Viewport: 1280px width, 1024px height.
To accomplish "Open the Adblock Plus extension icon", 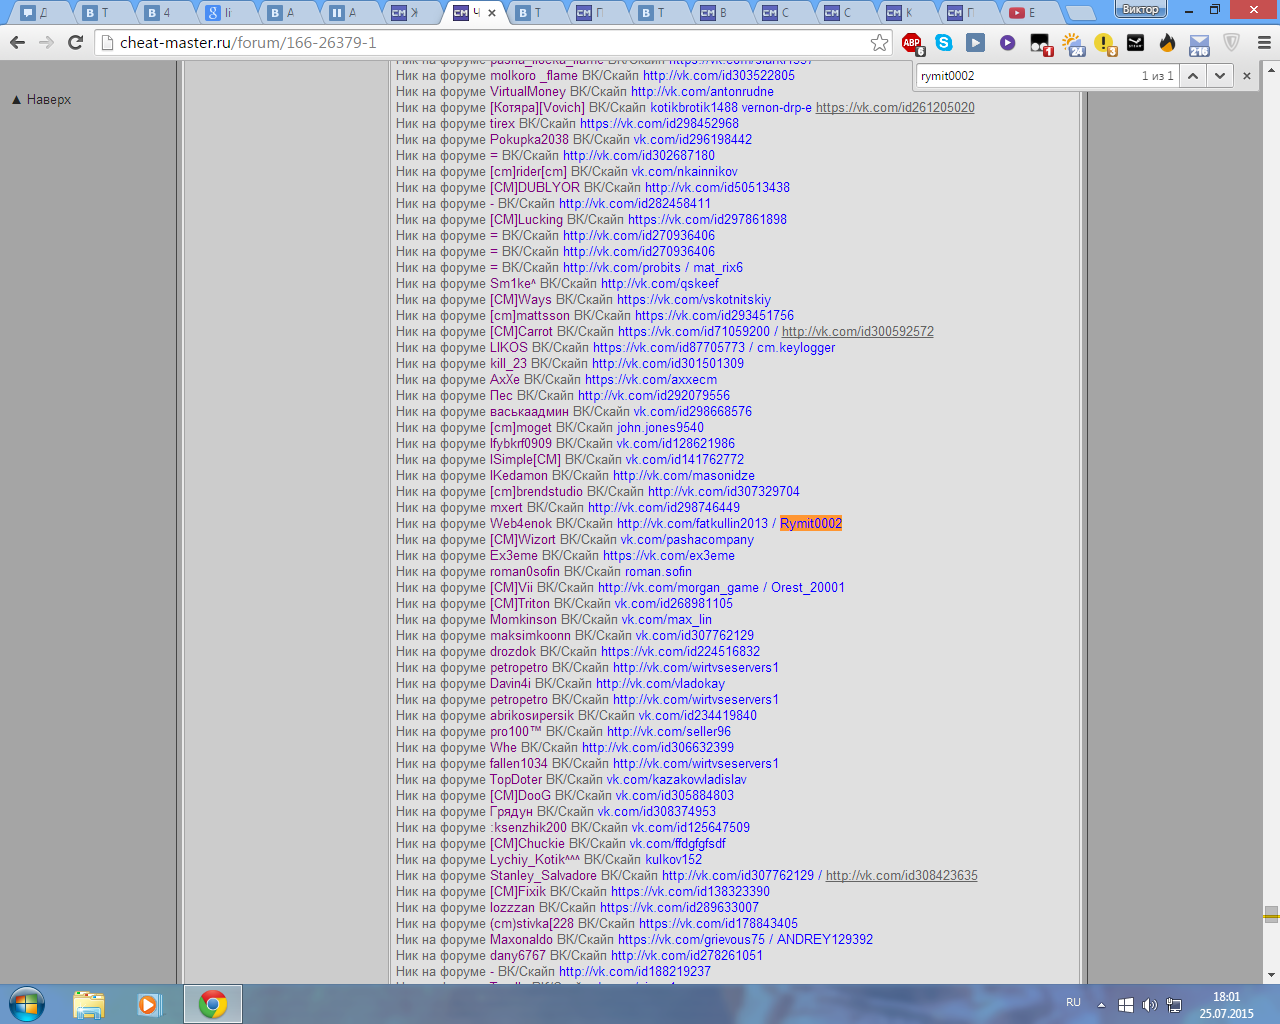I will pyautogui.click(x=912, y=43).
